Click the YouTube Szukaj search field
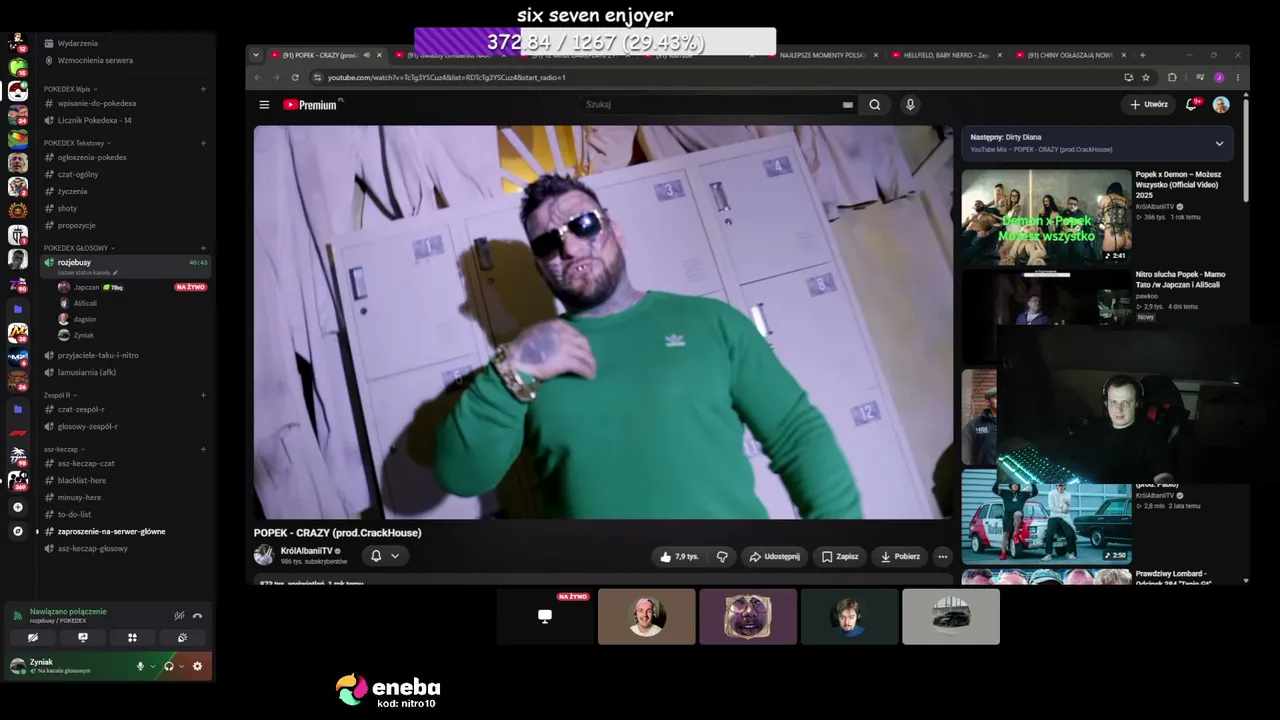Viewport: 1280px width, 720px height. [x=715, y=105]
